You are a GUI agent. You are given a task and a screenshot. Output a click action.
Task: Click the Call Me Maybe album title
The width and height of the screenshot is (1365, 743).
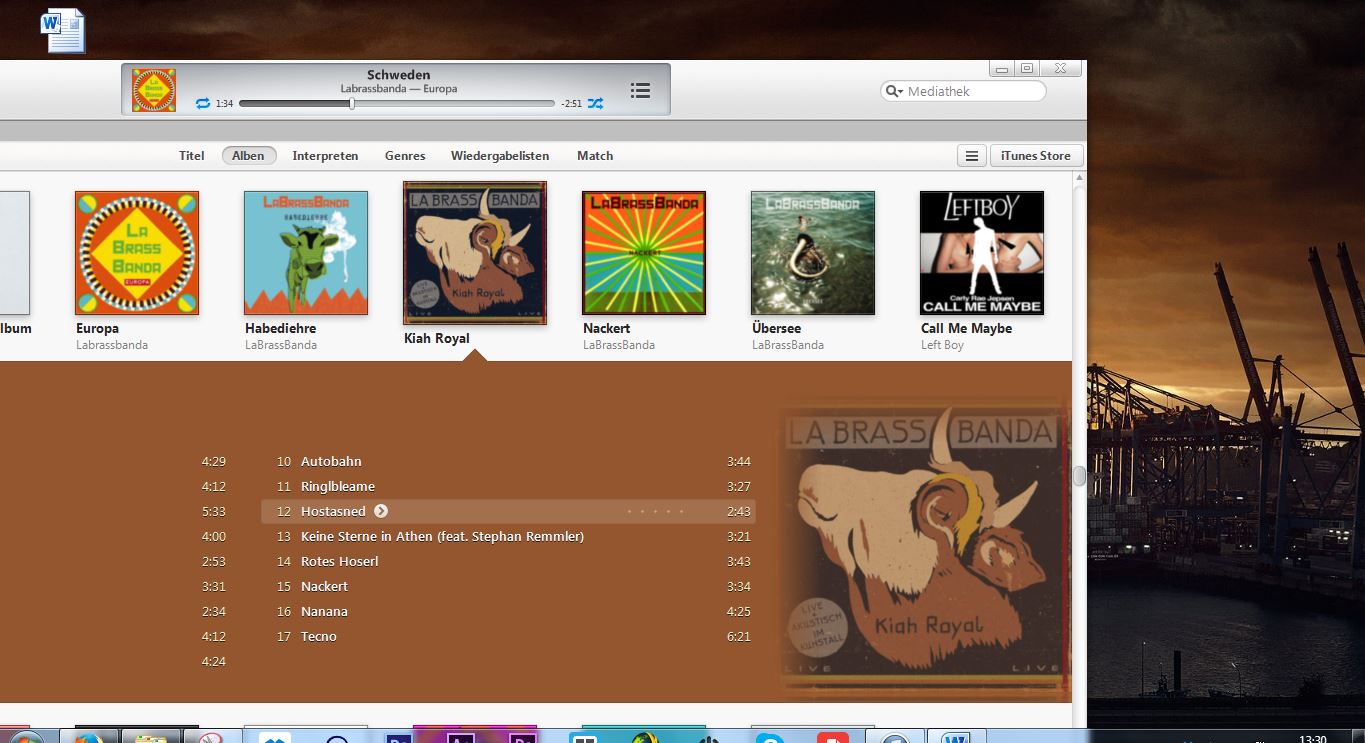(966, 328)
